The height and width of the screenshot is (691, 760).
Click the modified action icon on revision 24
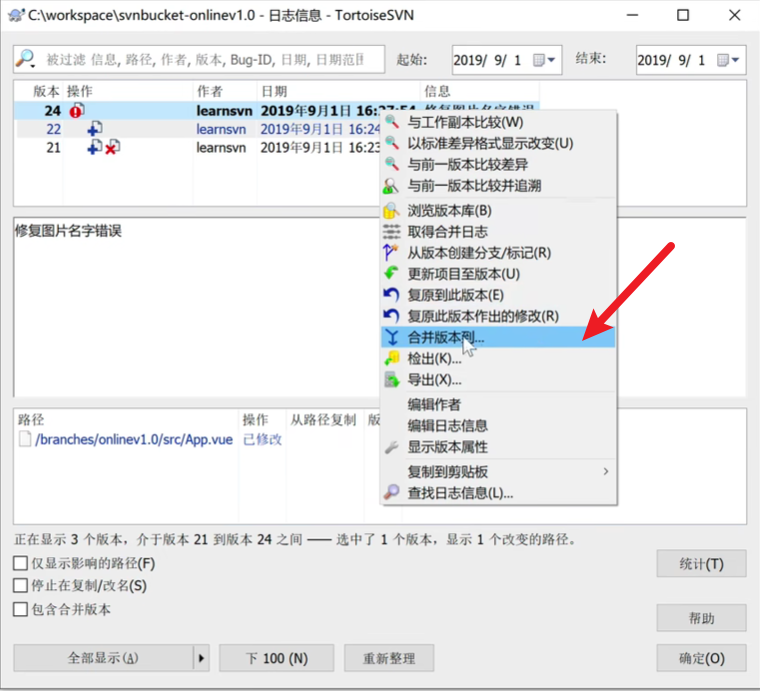coord(76,110)
